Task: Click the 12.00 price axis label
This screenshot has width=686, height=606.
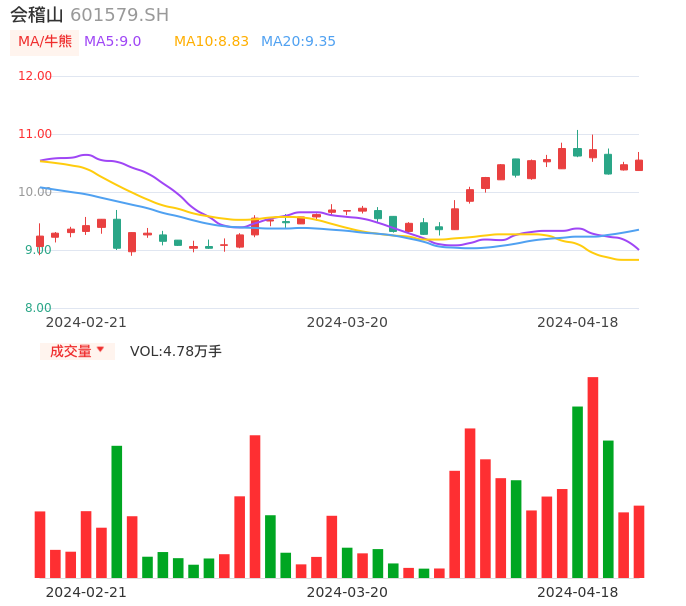Action: click(x=36, y=76)
